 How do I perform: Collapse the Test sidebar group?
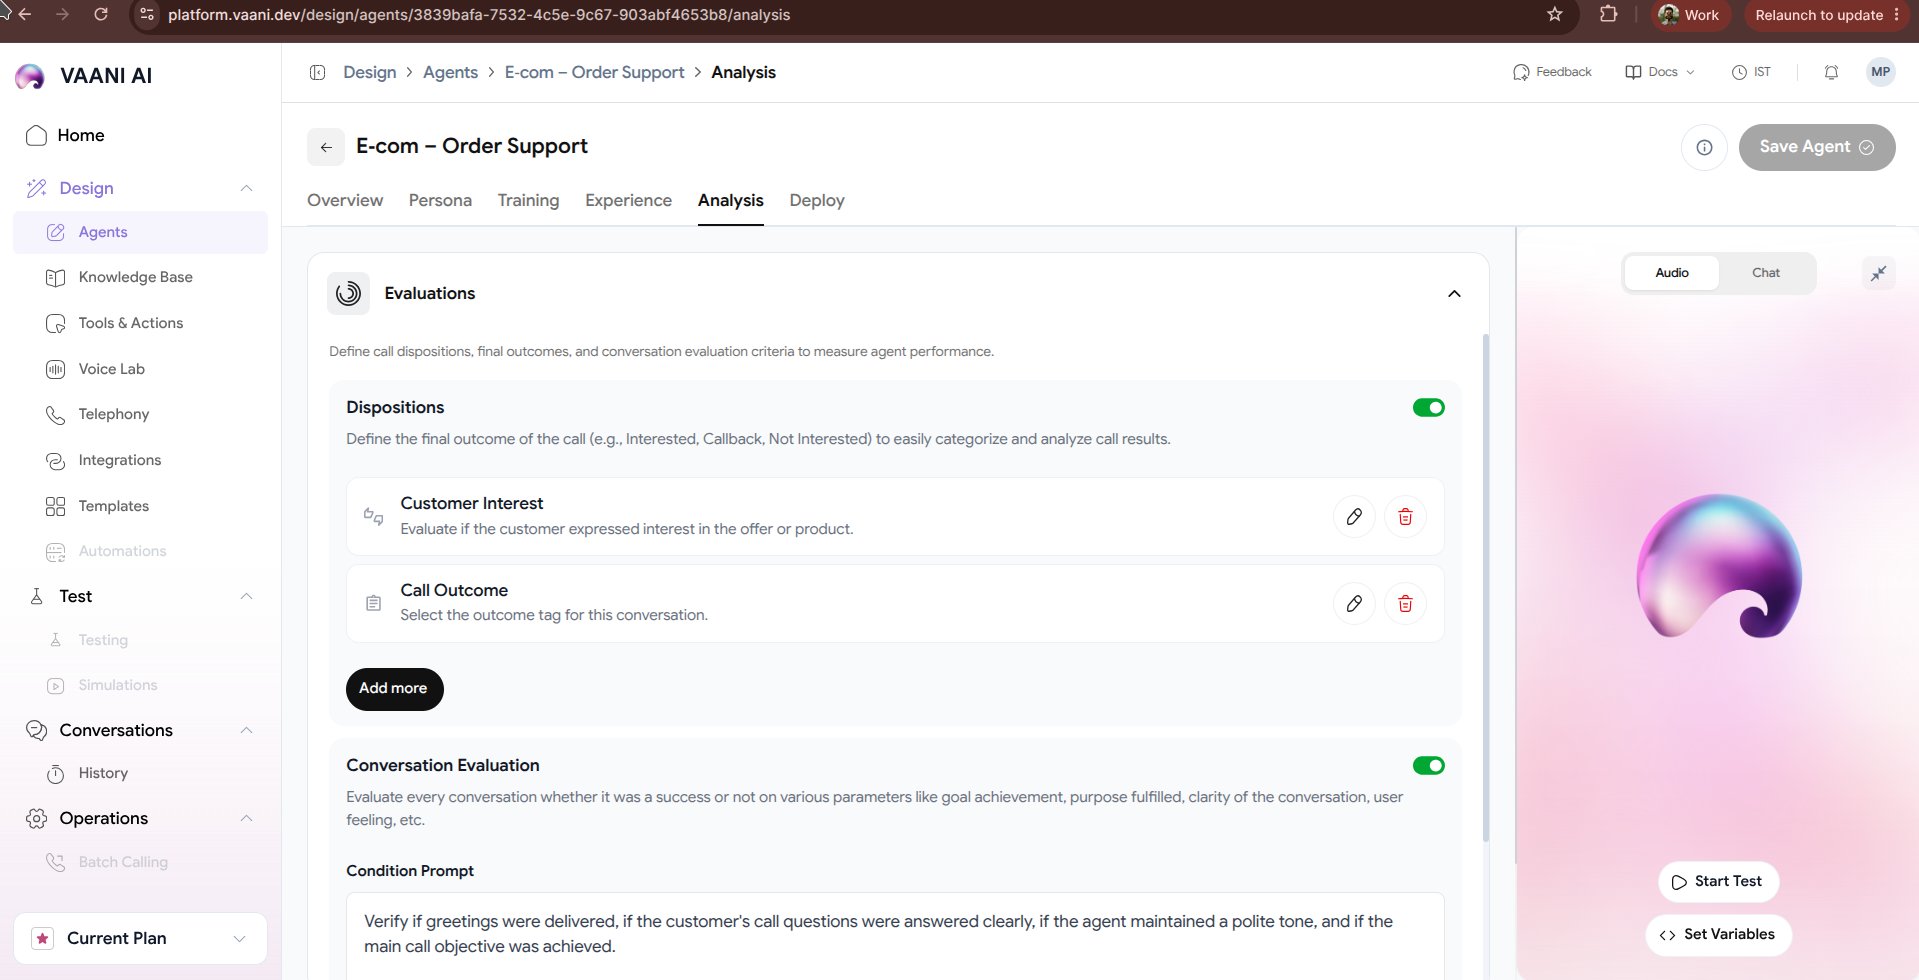[x=246, y=597]
